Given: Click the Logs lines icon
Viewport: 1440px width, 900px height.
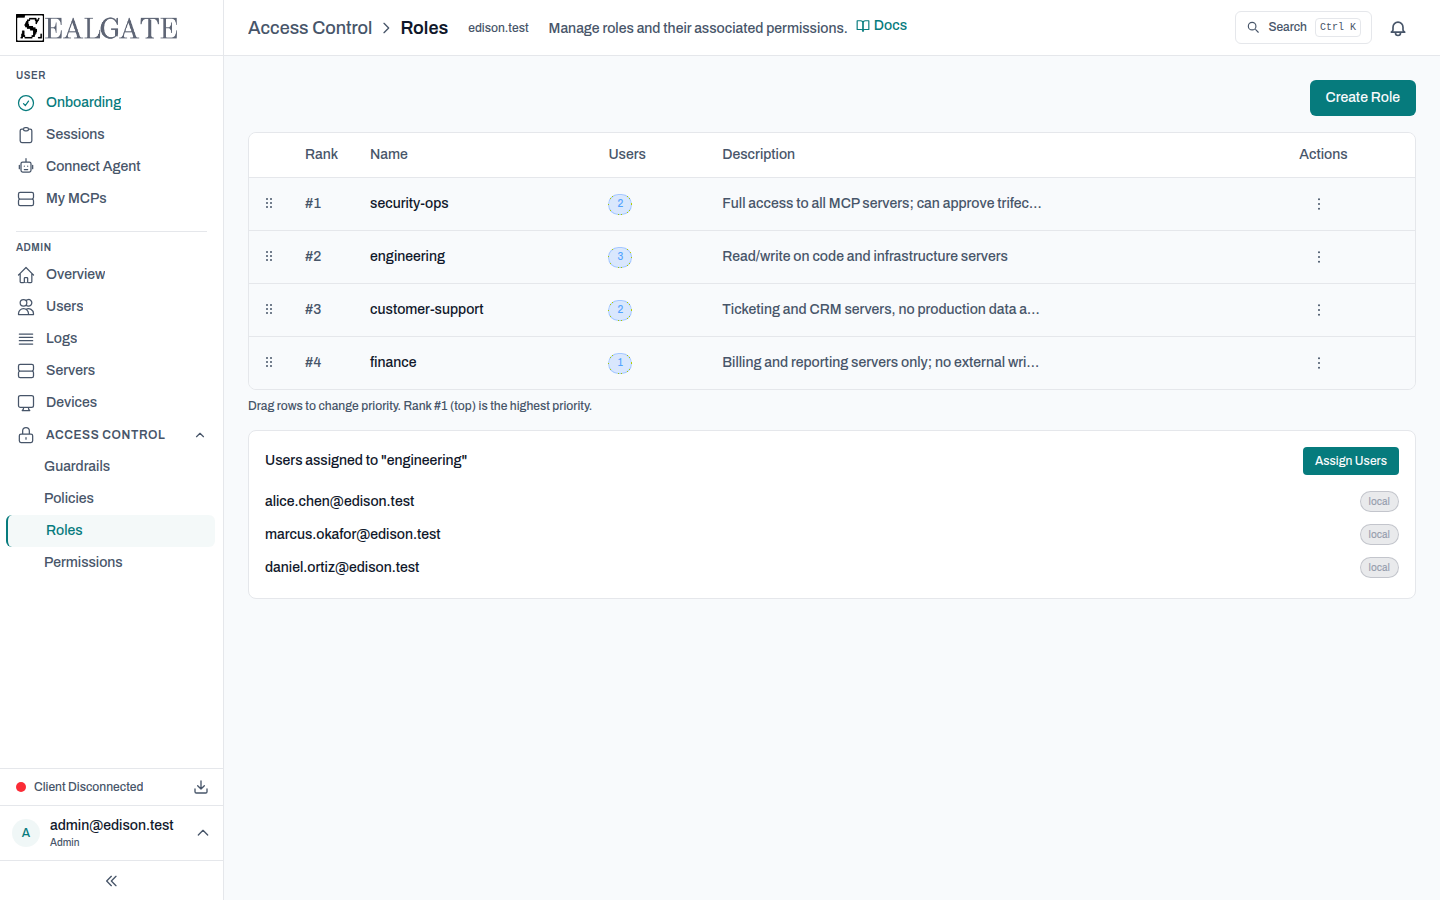Looking at the screenshot, I should click(x=26, y=339).
